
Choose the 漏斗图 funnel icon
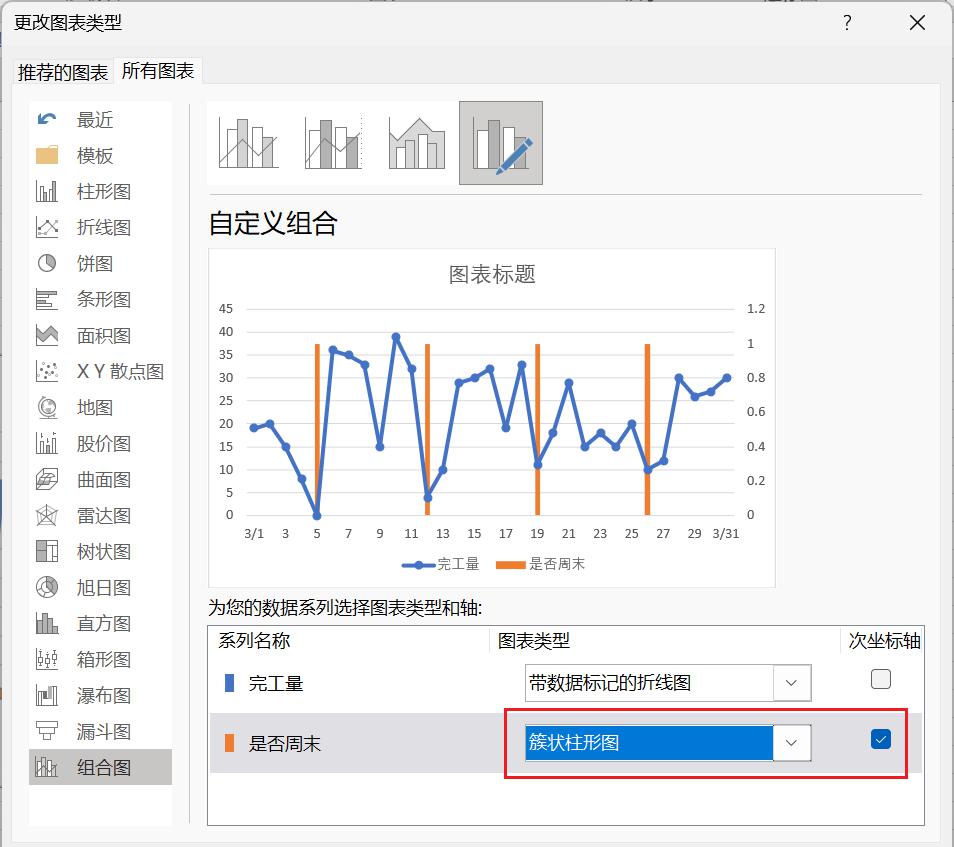(x=47, y=731)
